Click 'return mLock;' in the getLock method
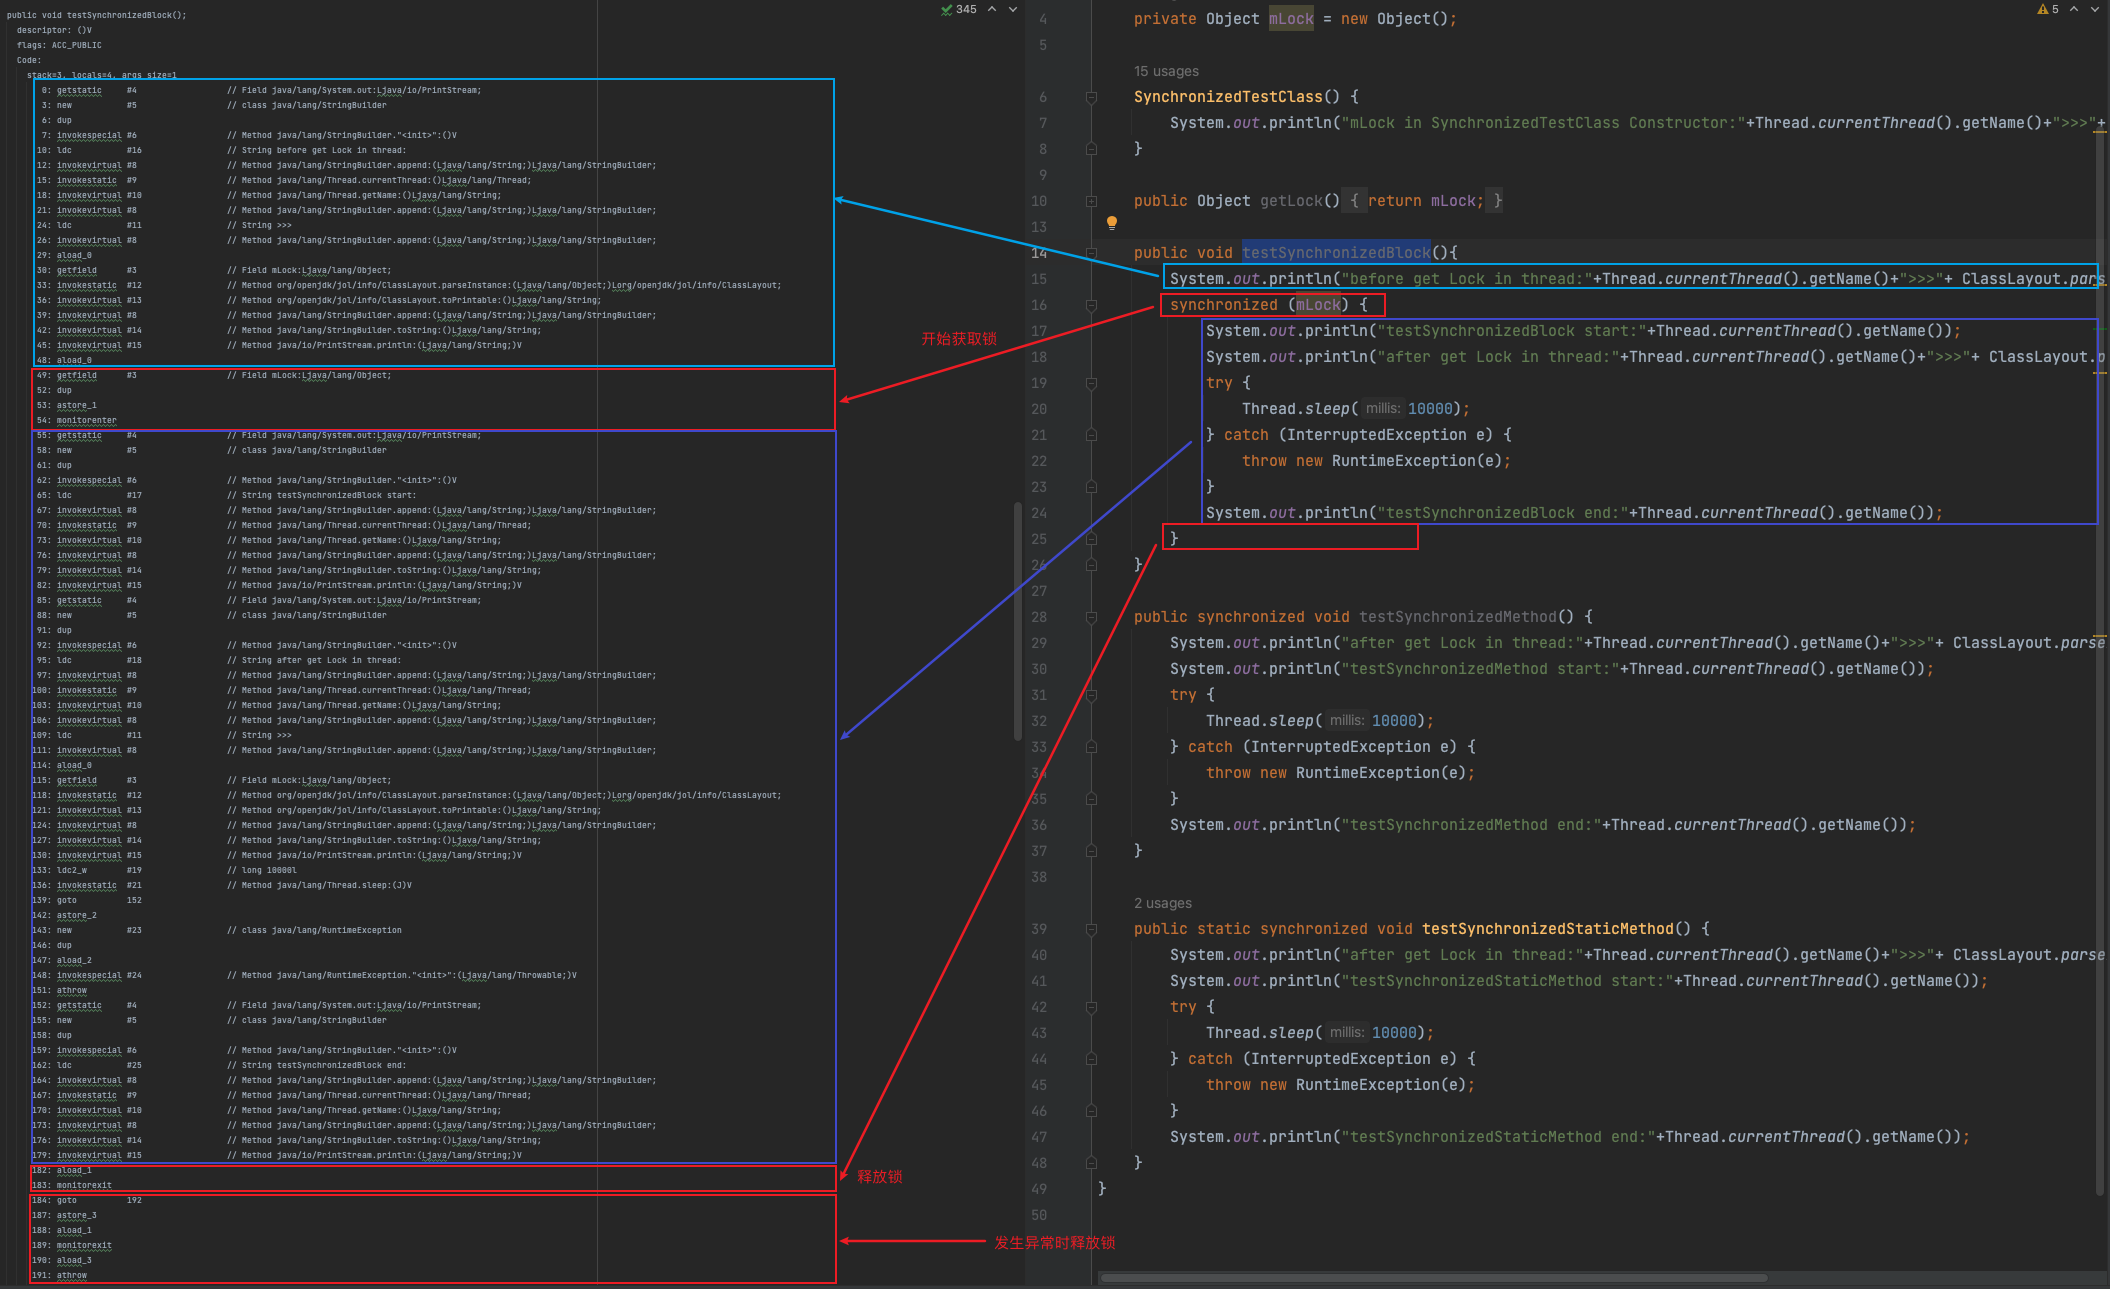Viewport: 2110px width, 1289px height. (1426, 201)
